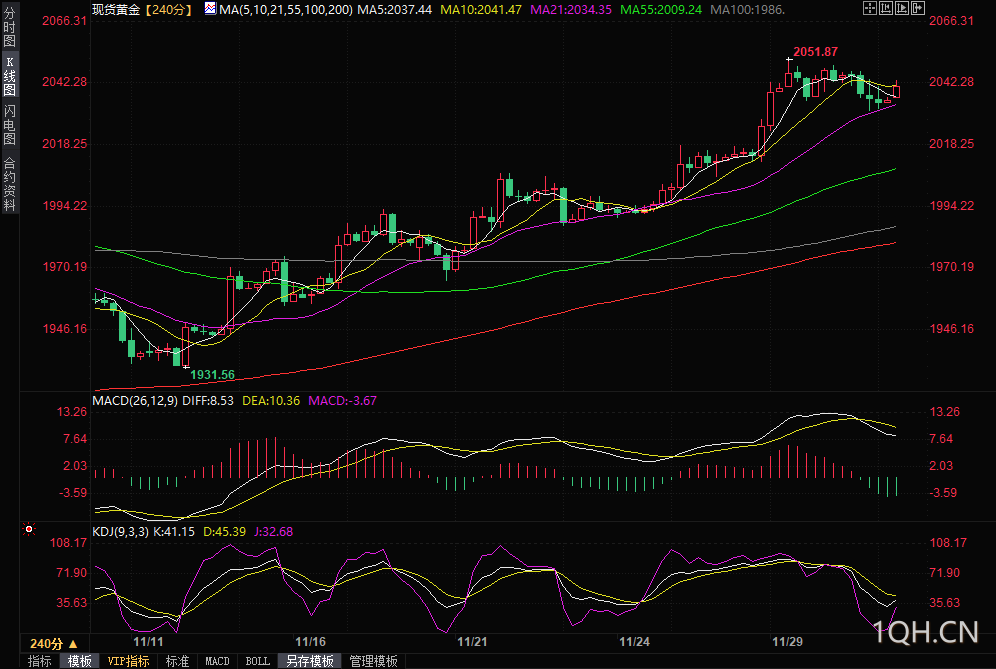Click 另存模板 to save template
This screenshot has height=669, width=996.
coord(309,661)
